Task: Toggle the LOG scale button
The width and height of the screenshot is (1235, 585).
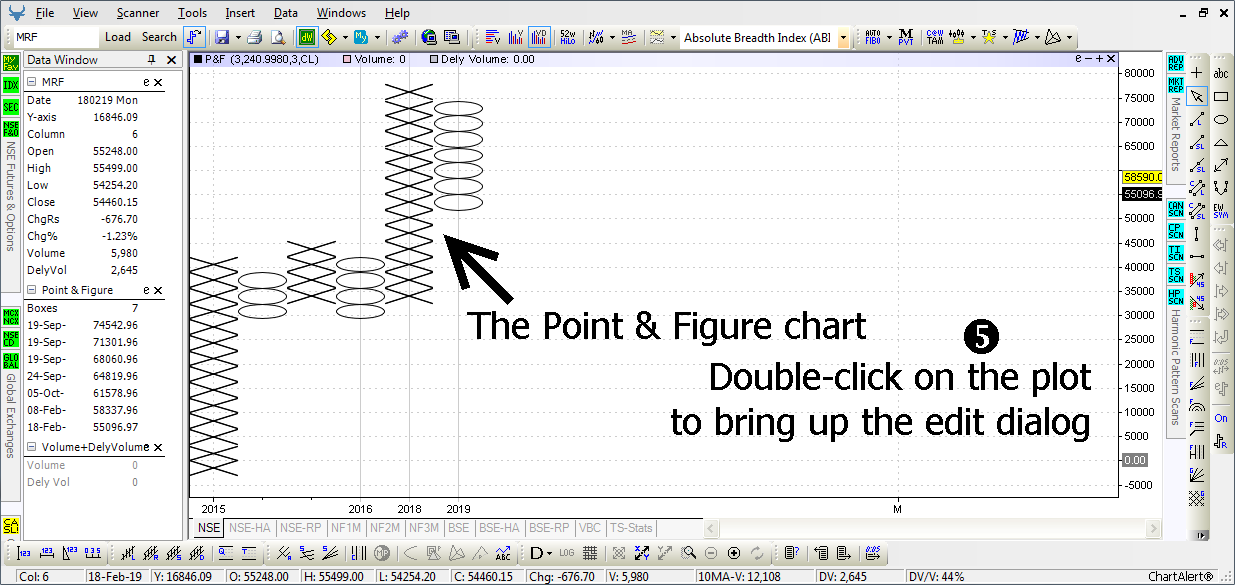Action: pyautogui.click(x=567, y=553)
